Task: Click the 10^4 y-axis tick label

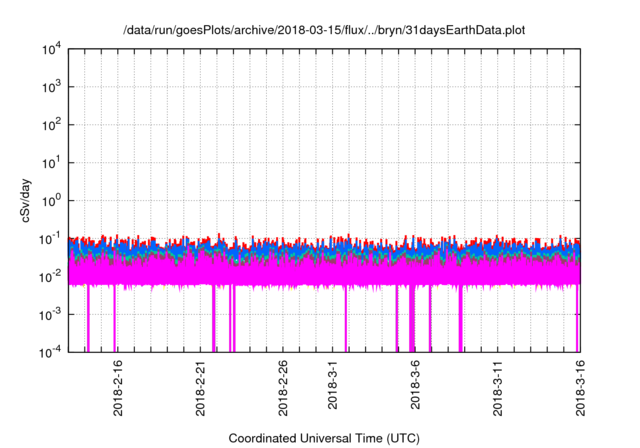Action: (51, 50)
